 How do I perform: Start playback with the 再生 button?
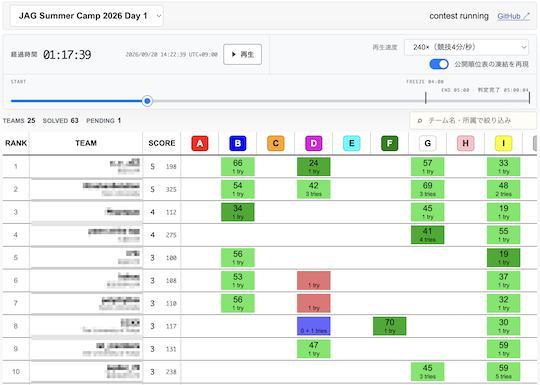242,54
